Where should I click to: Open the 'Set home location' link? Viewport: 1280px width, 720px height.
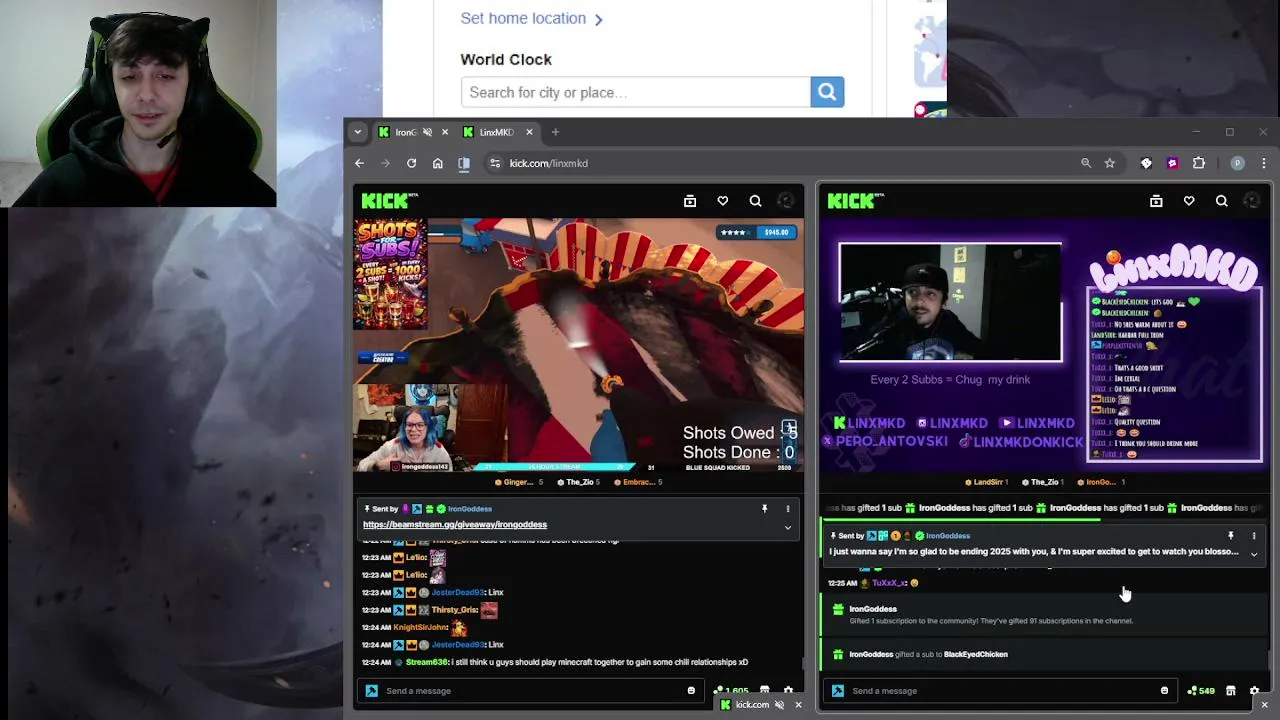(531, 18)
